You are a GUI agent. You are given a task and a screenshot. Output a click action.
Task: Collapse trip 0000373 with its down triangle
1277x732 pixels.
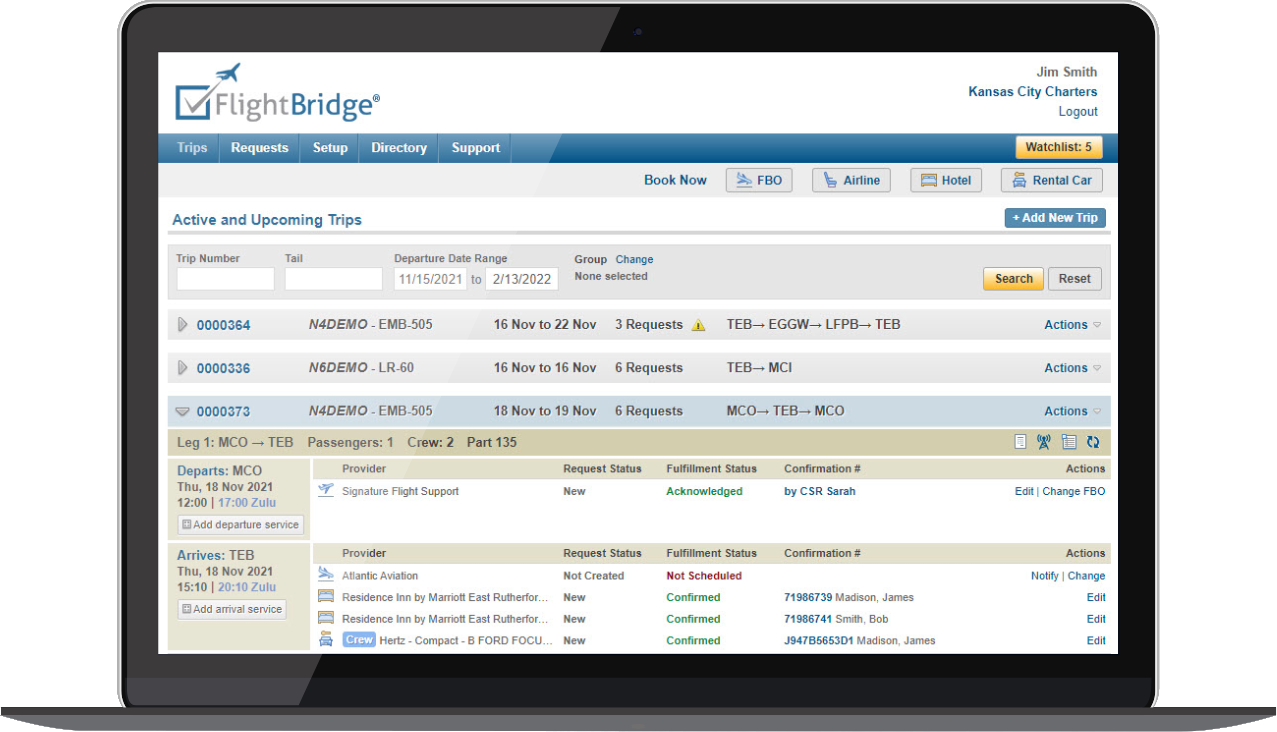pos(182,411)
